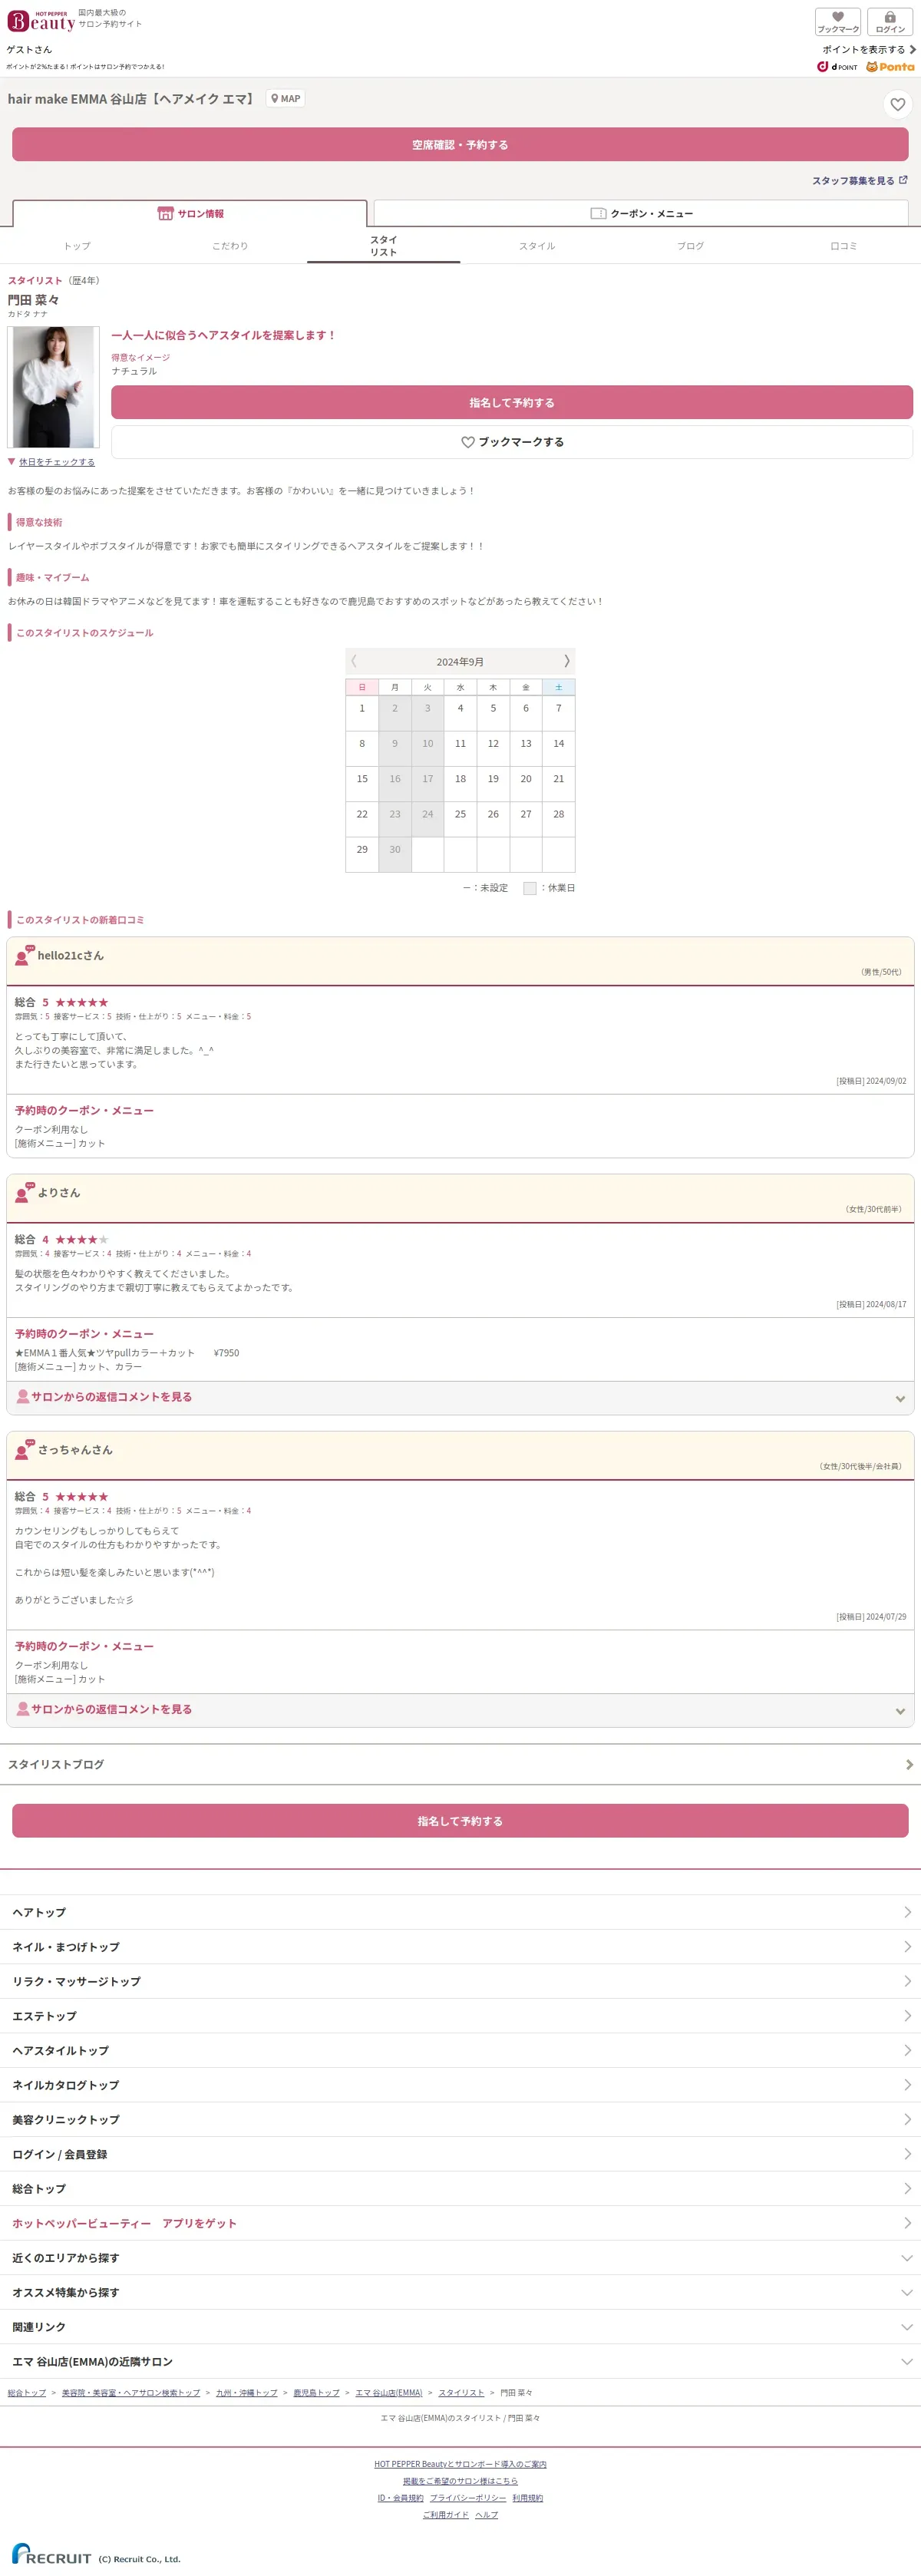This screenshot has width=921, height=2576.
Task: Click breadcrumb 鹿児島トップ
Action: (x=316, y=2393)
